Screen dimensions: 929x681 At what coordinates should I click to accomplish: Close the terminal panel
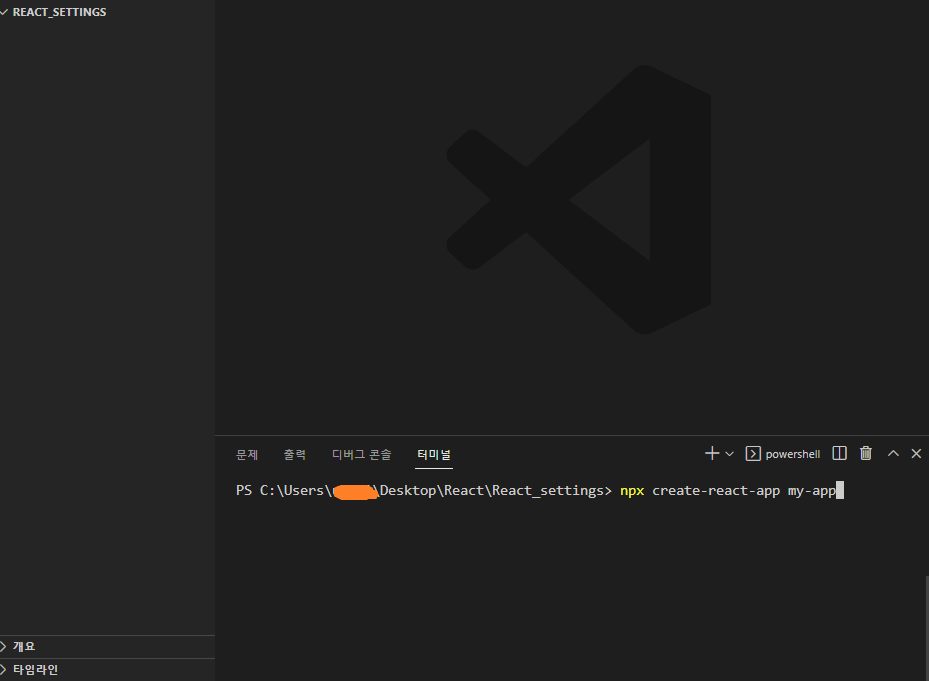tap(916, 453)
